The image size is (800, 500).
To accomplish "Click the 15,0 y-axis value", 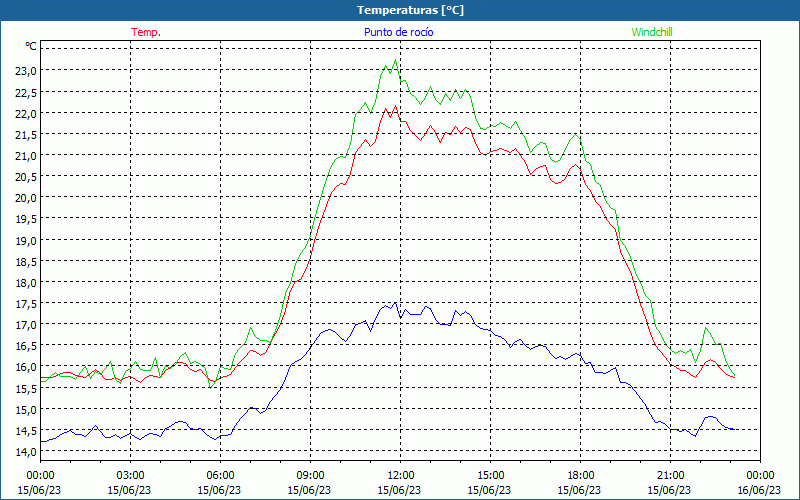I will 26,410.
